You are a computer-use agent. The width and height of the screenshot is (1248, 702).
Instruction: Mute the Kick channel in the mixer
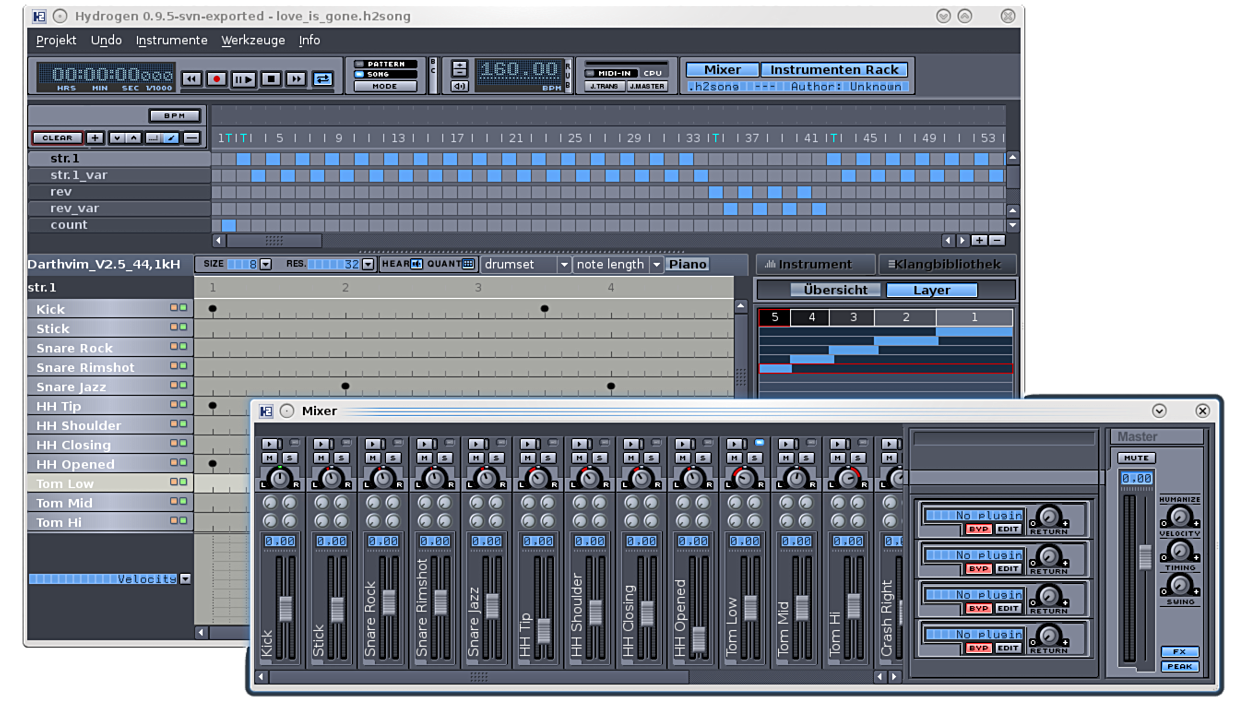click(269, 458)
